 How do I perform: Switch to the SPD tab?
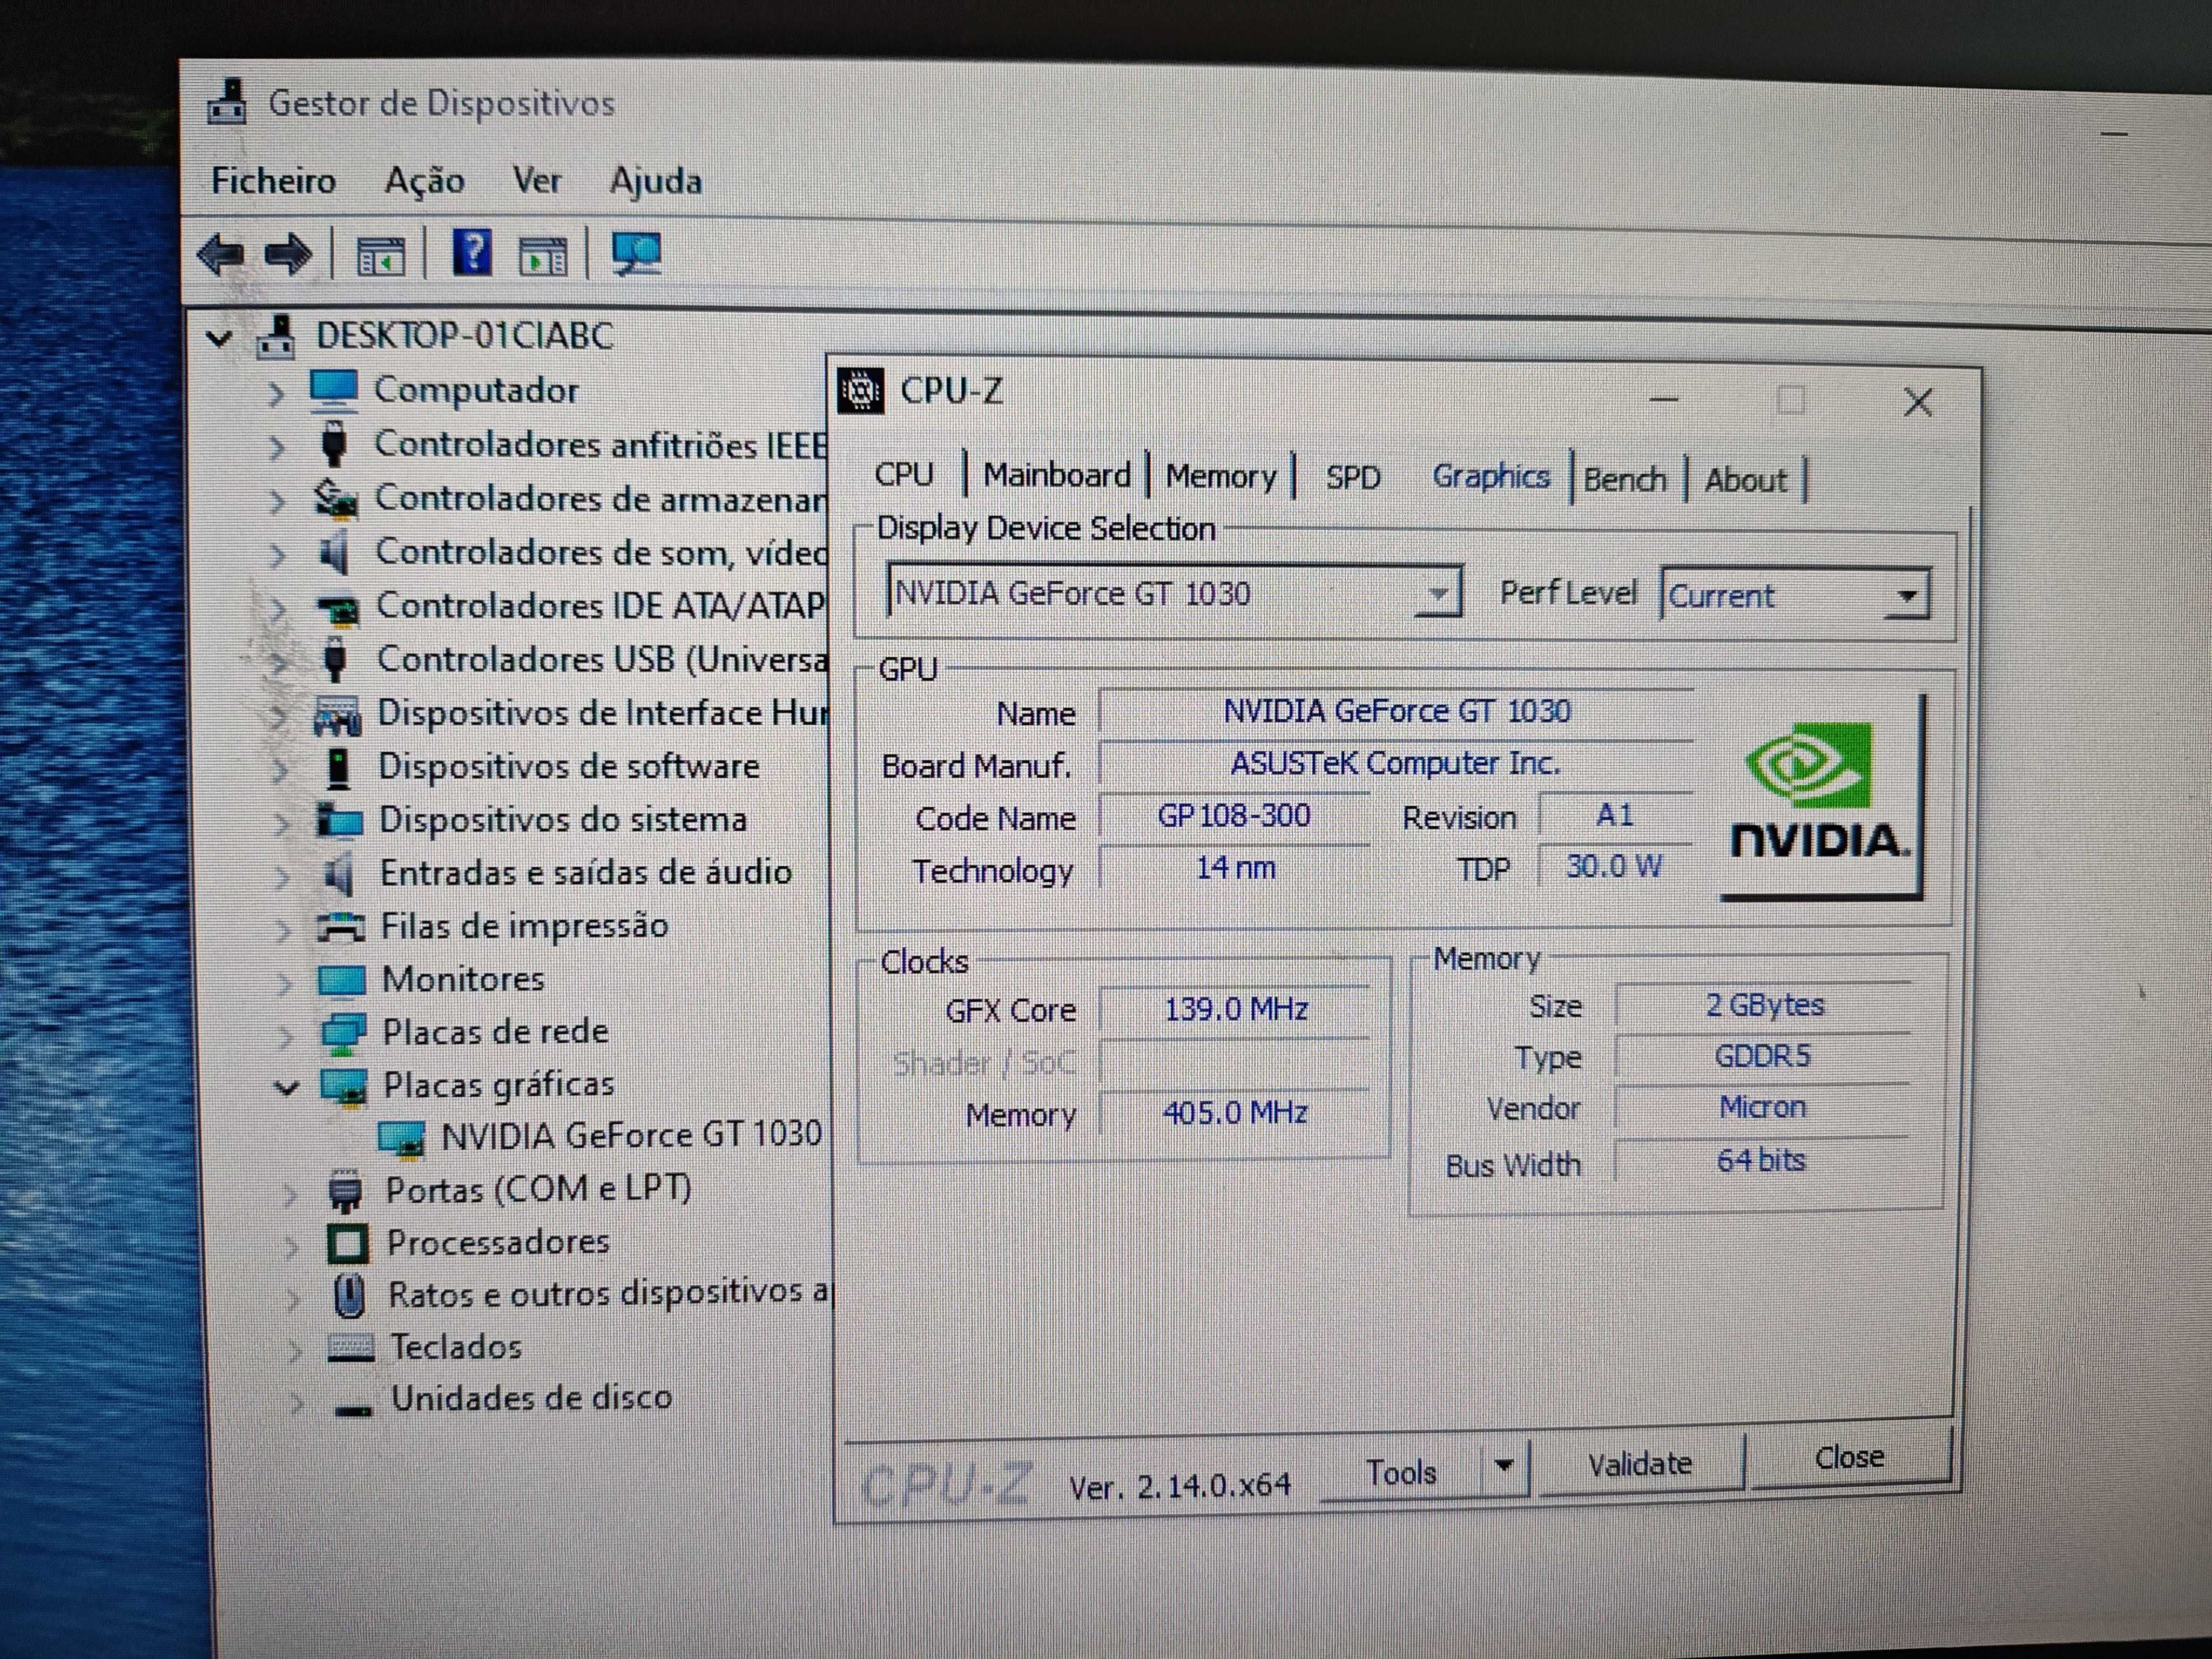pos(1353,478)
